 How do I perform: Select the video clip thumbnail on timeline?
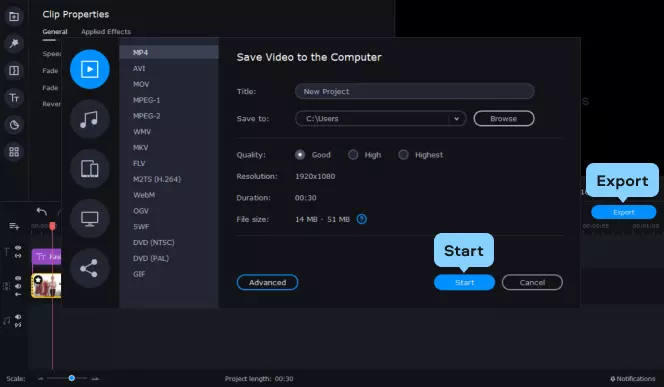tap(47, 285)
